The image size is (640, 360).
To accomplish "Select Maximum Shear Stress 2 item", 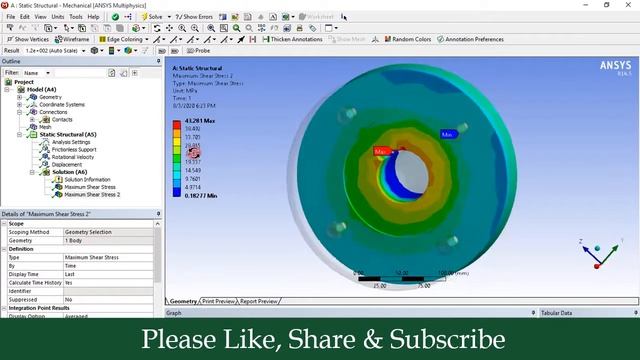I will pos(92,195).
